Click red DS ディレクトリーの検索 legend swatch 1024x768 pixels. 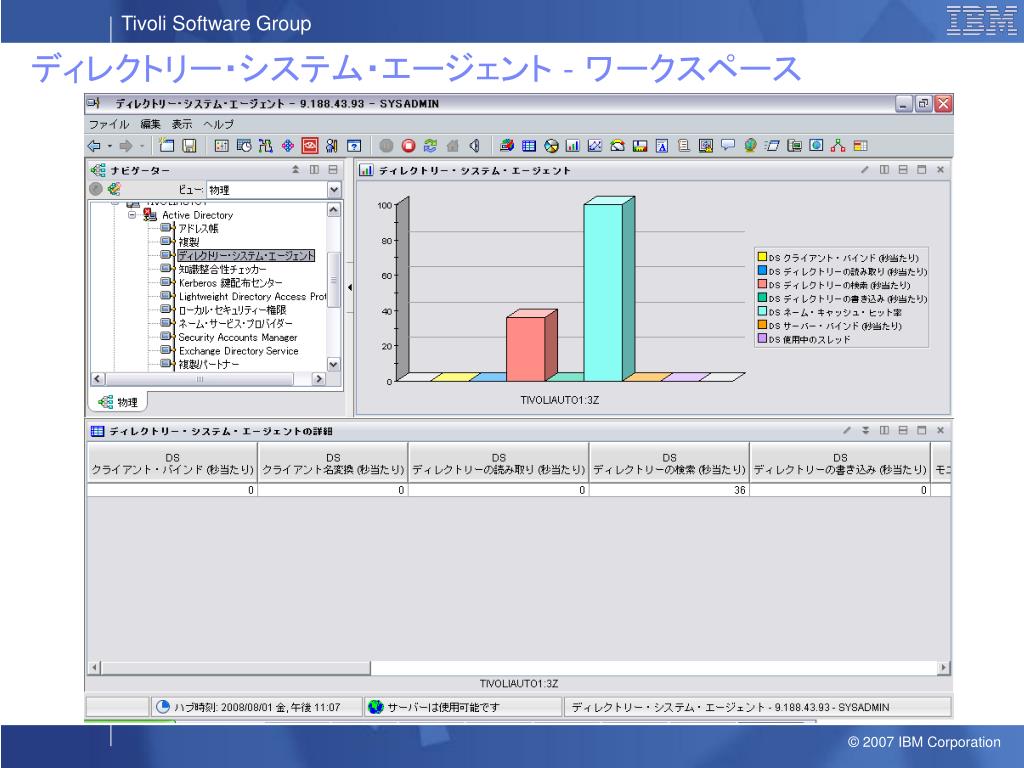(x=761, y=284)
